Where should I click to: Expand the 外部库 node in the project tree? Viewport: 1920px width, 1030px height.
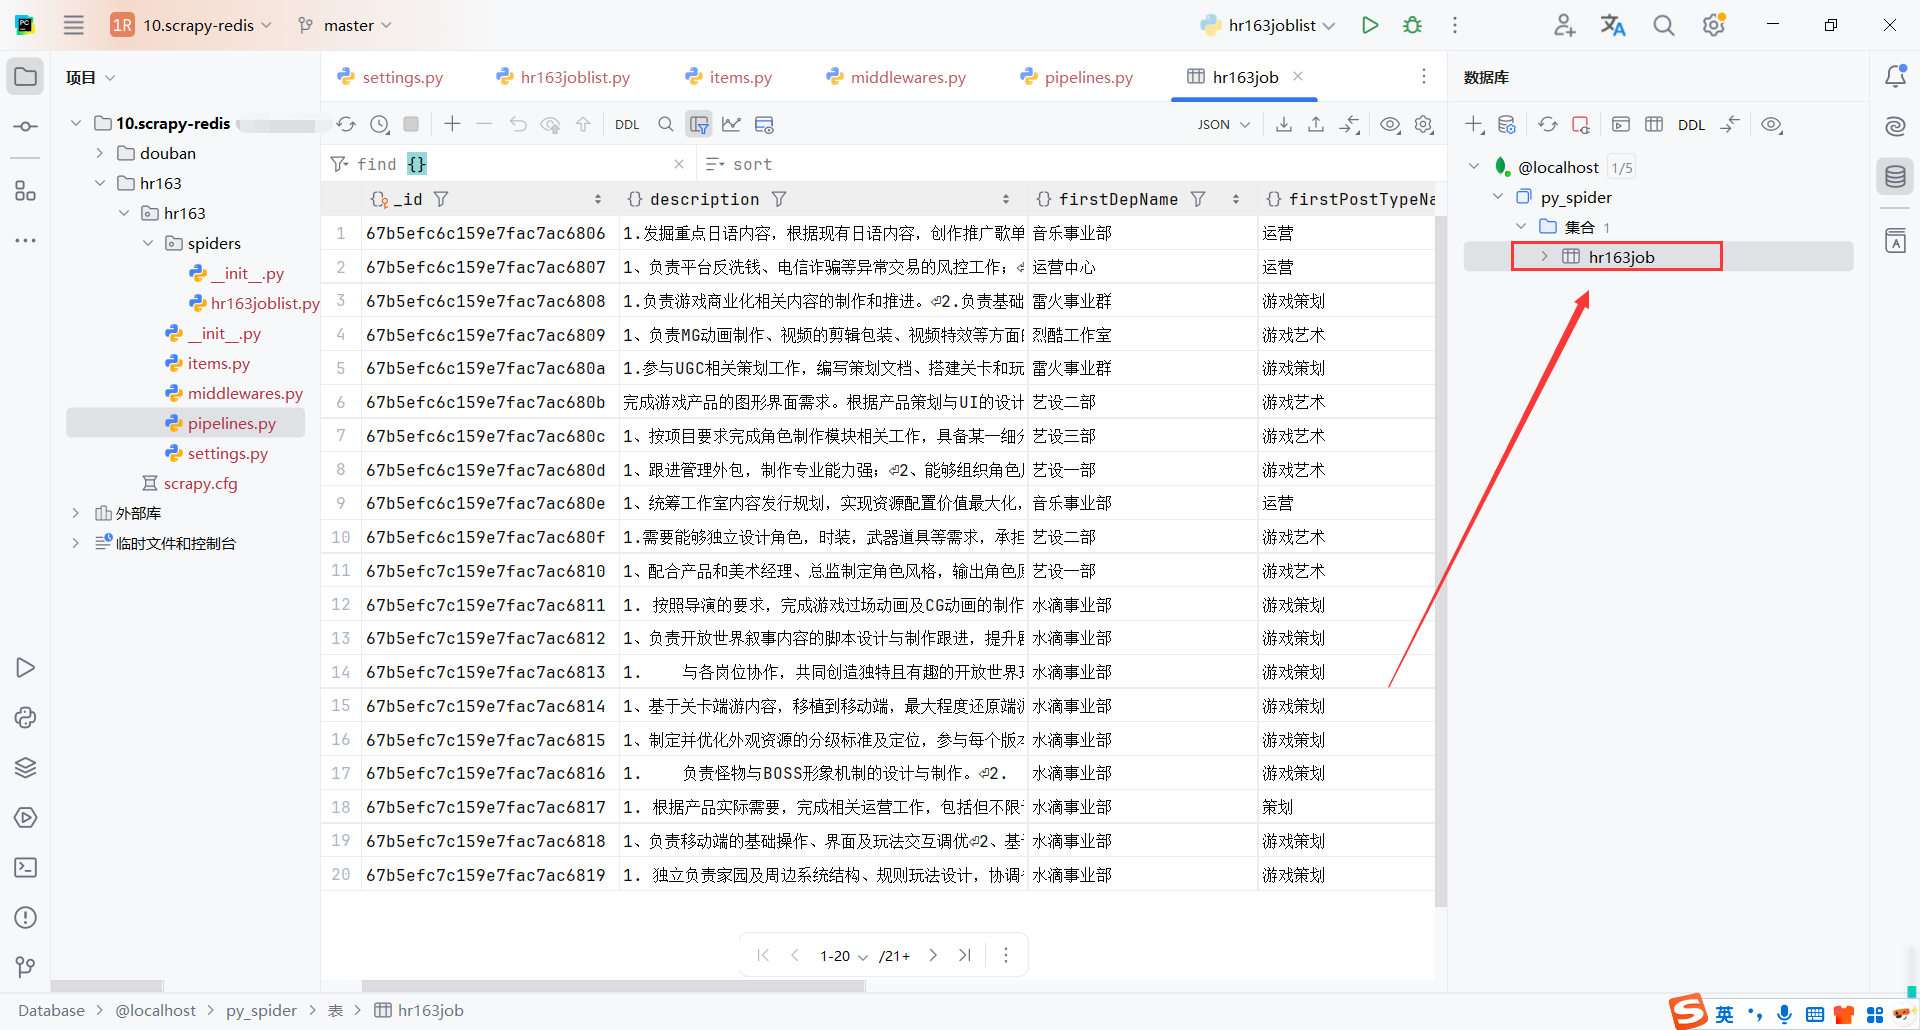76,512
